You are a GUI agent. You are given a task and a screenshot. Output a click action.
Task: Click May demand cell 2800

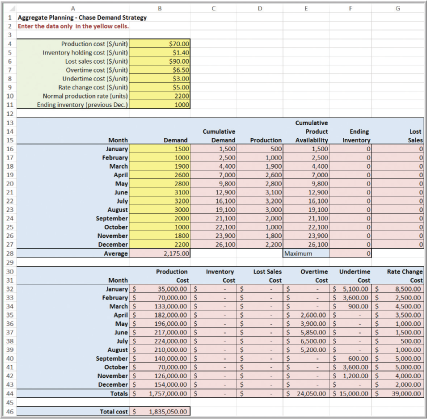click(x=160, y=184)
